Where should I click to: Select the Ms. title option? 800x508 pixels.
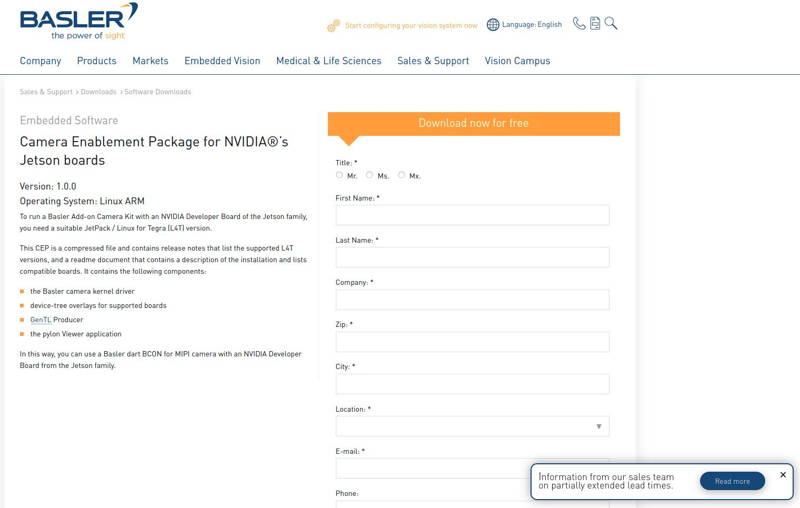click(369, 175)
